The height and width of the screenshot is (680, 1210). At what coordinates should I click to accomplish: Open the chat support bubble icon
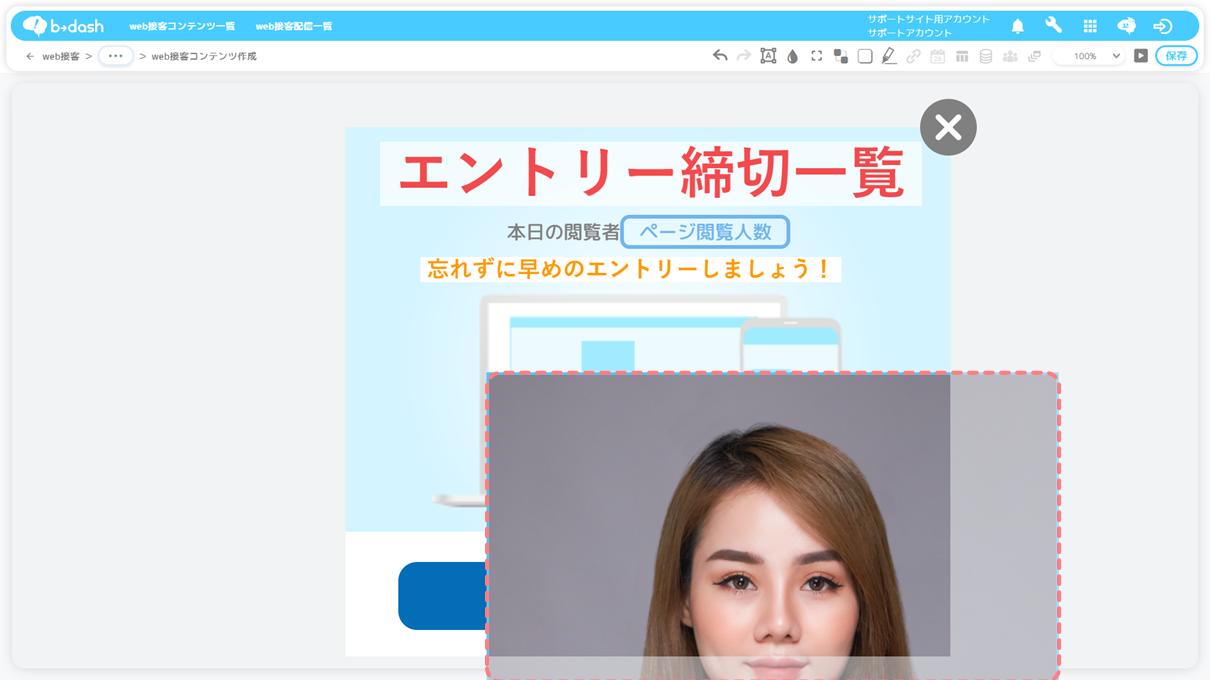click(x=1126, y=26)
